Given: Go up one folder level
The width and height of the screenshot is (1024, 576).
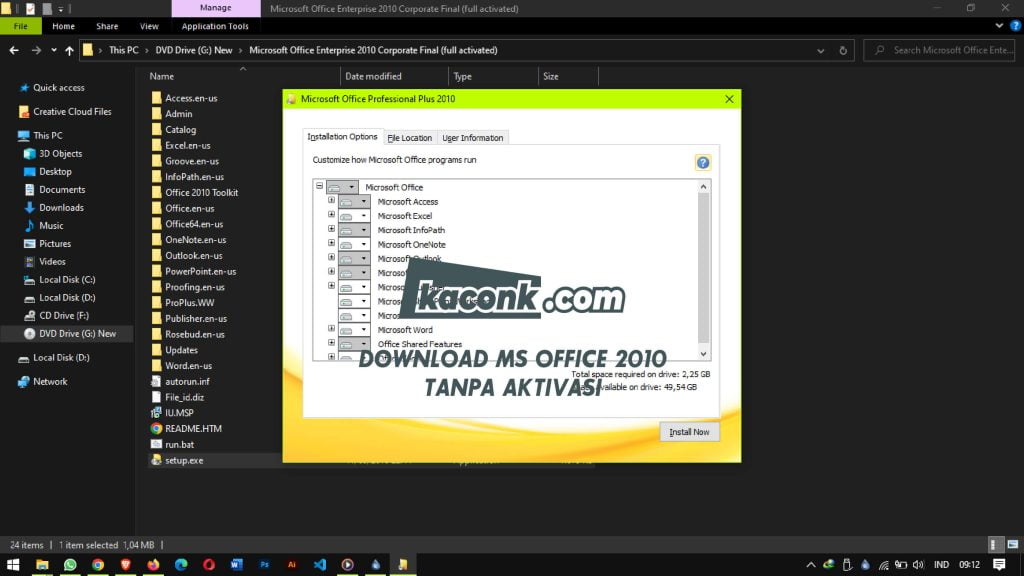Looking at the screenshot, I should 69,50.
